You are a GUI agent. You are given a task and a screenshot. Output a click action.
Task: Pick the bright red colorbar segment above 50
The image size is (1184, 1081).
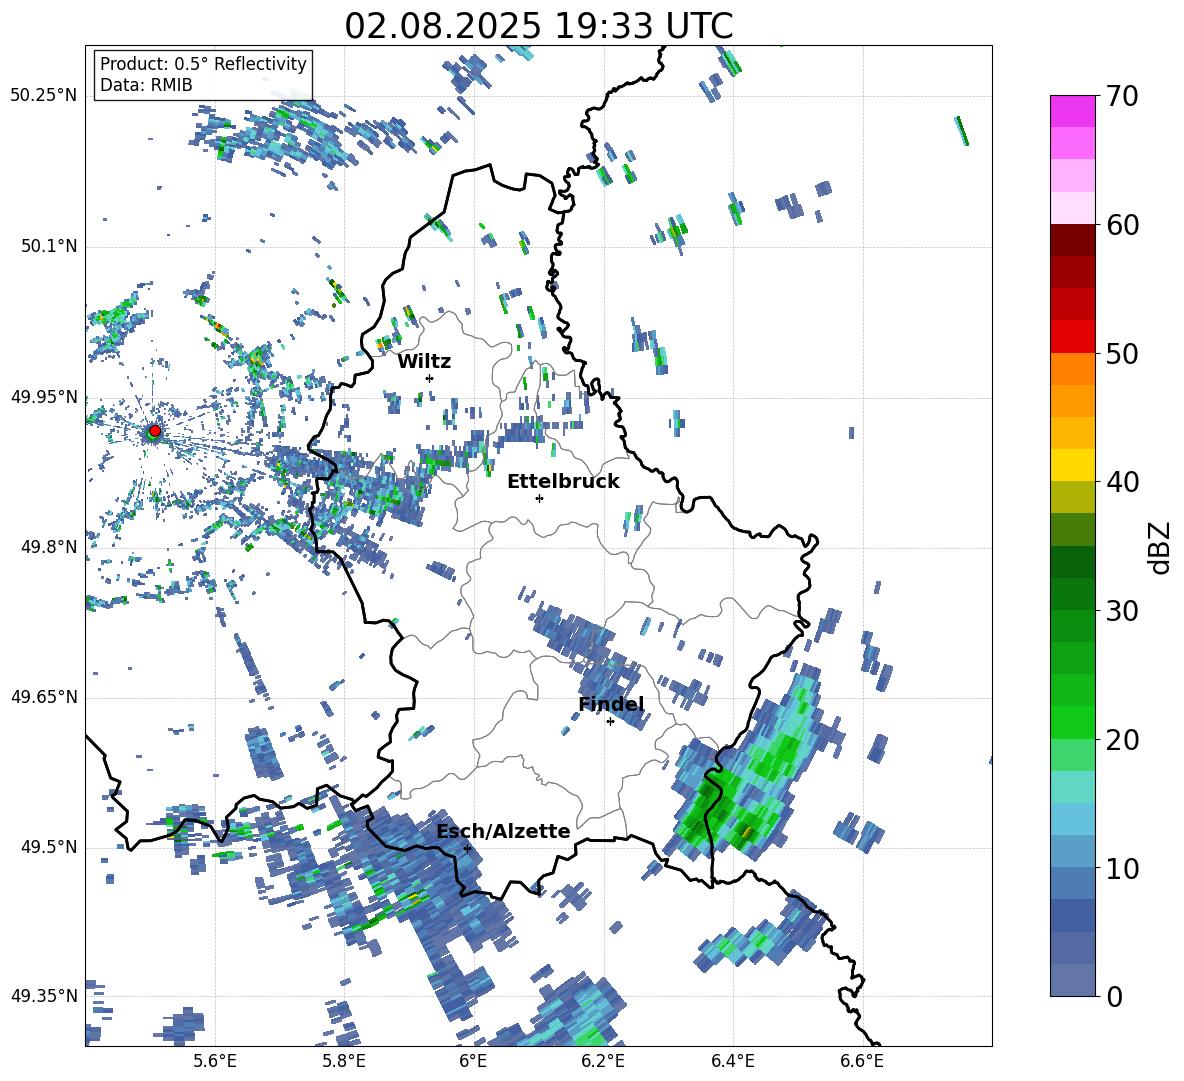click(1072, 337)
